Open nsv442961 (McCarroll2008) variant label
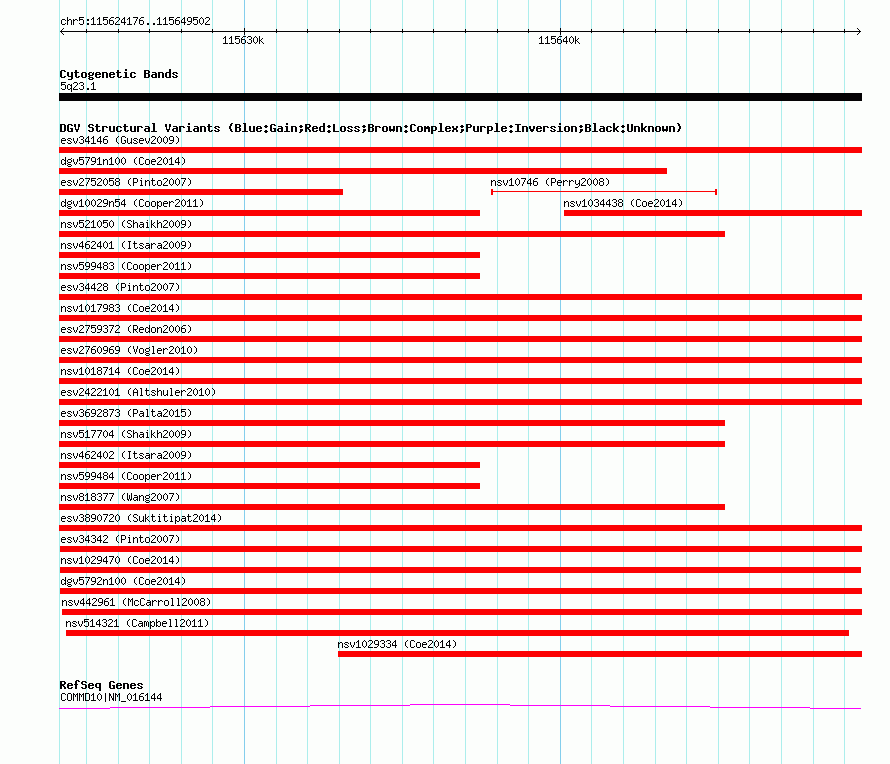The width and height of the screenshot is (890, 764). 136,602
